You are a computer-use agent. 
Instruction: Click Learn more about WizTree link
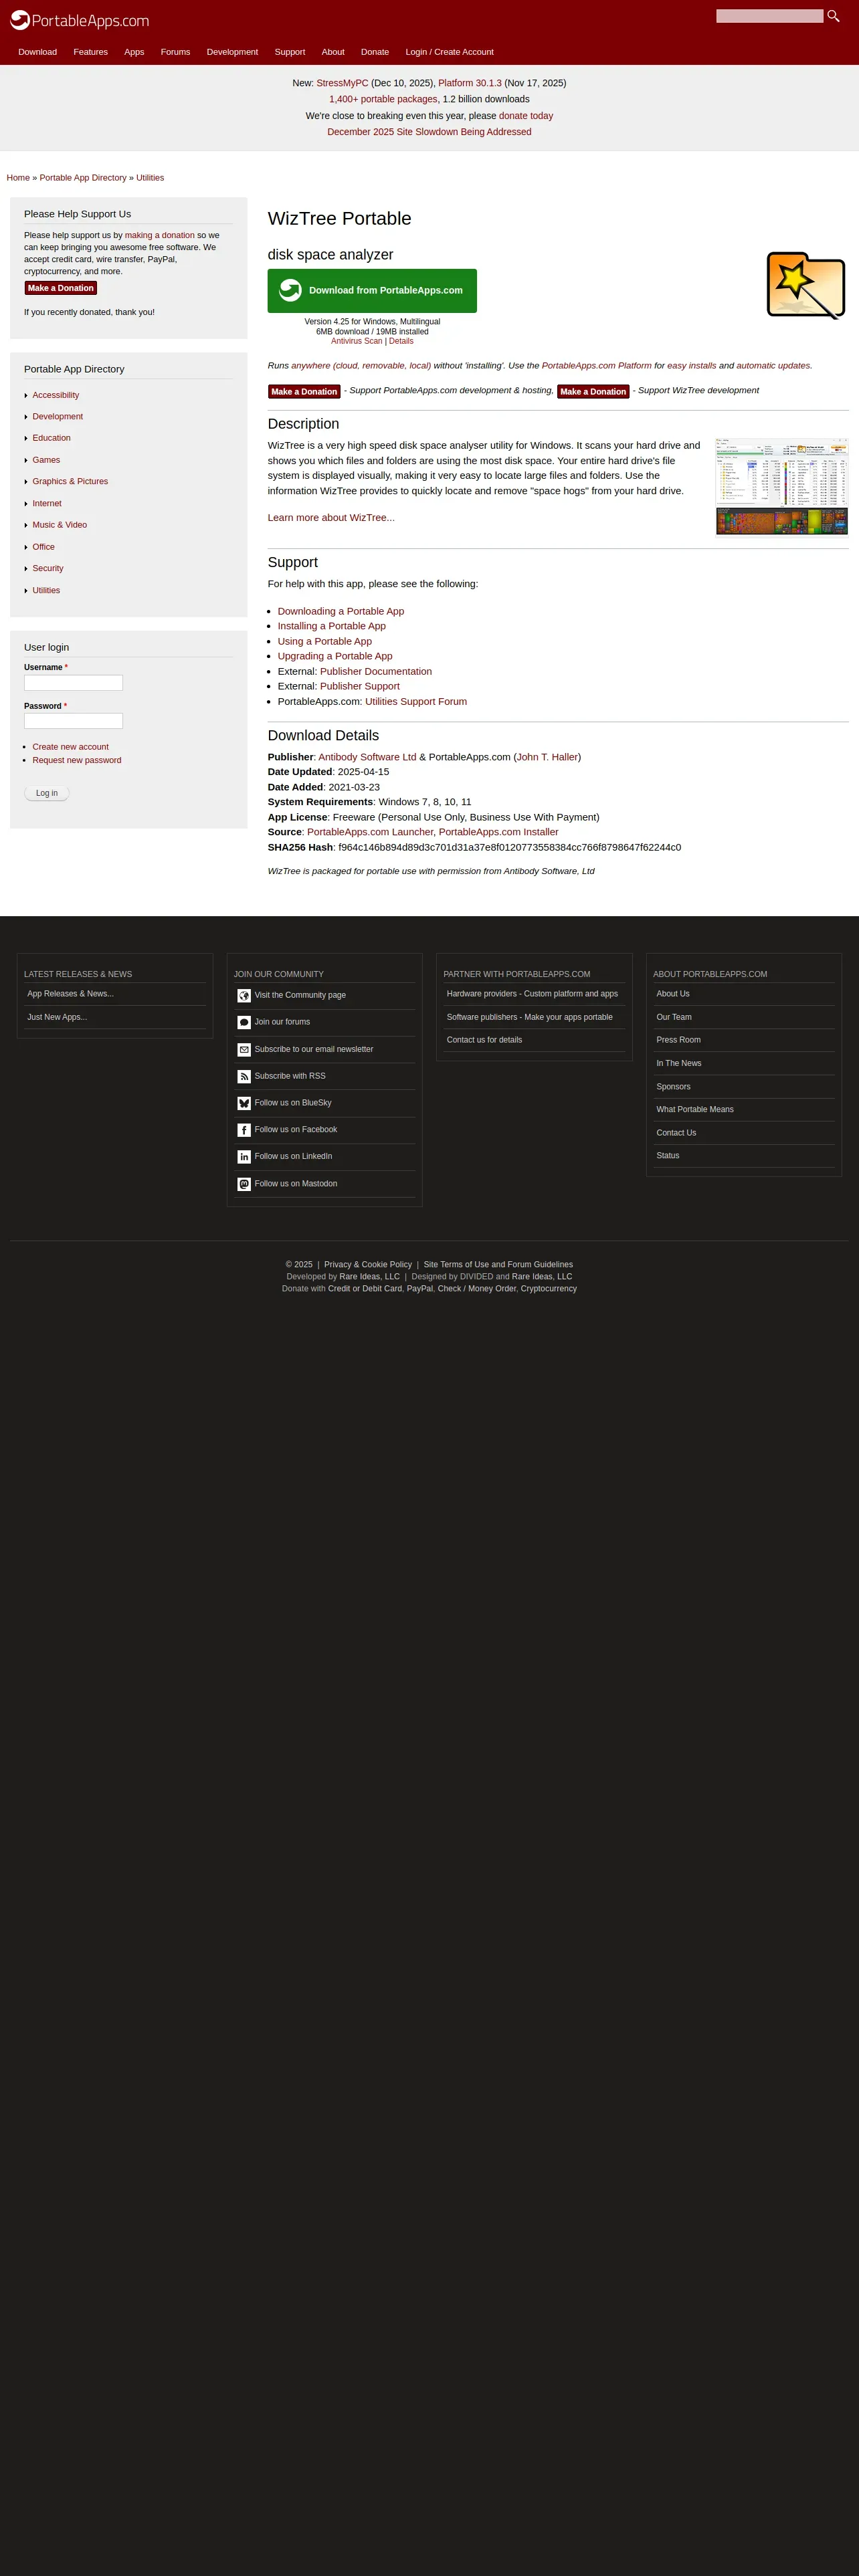[331, 518]
